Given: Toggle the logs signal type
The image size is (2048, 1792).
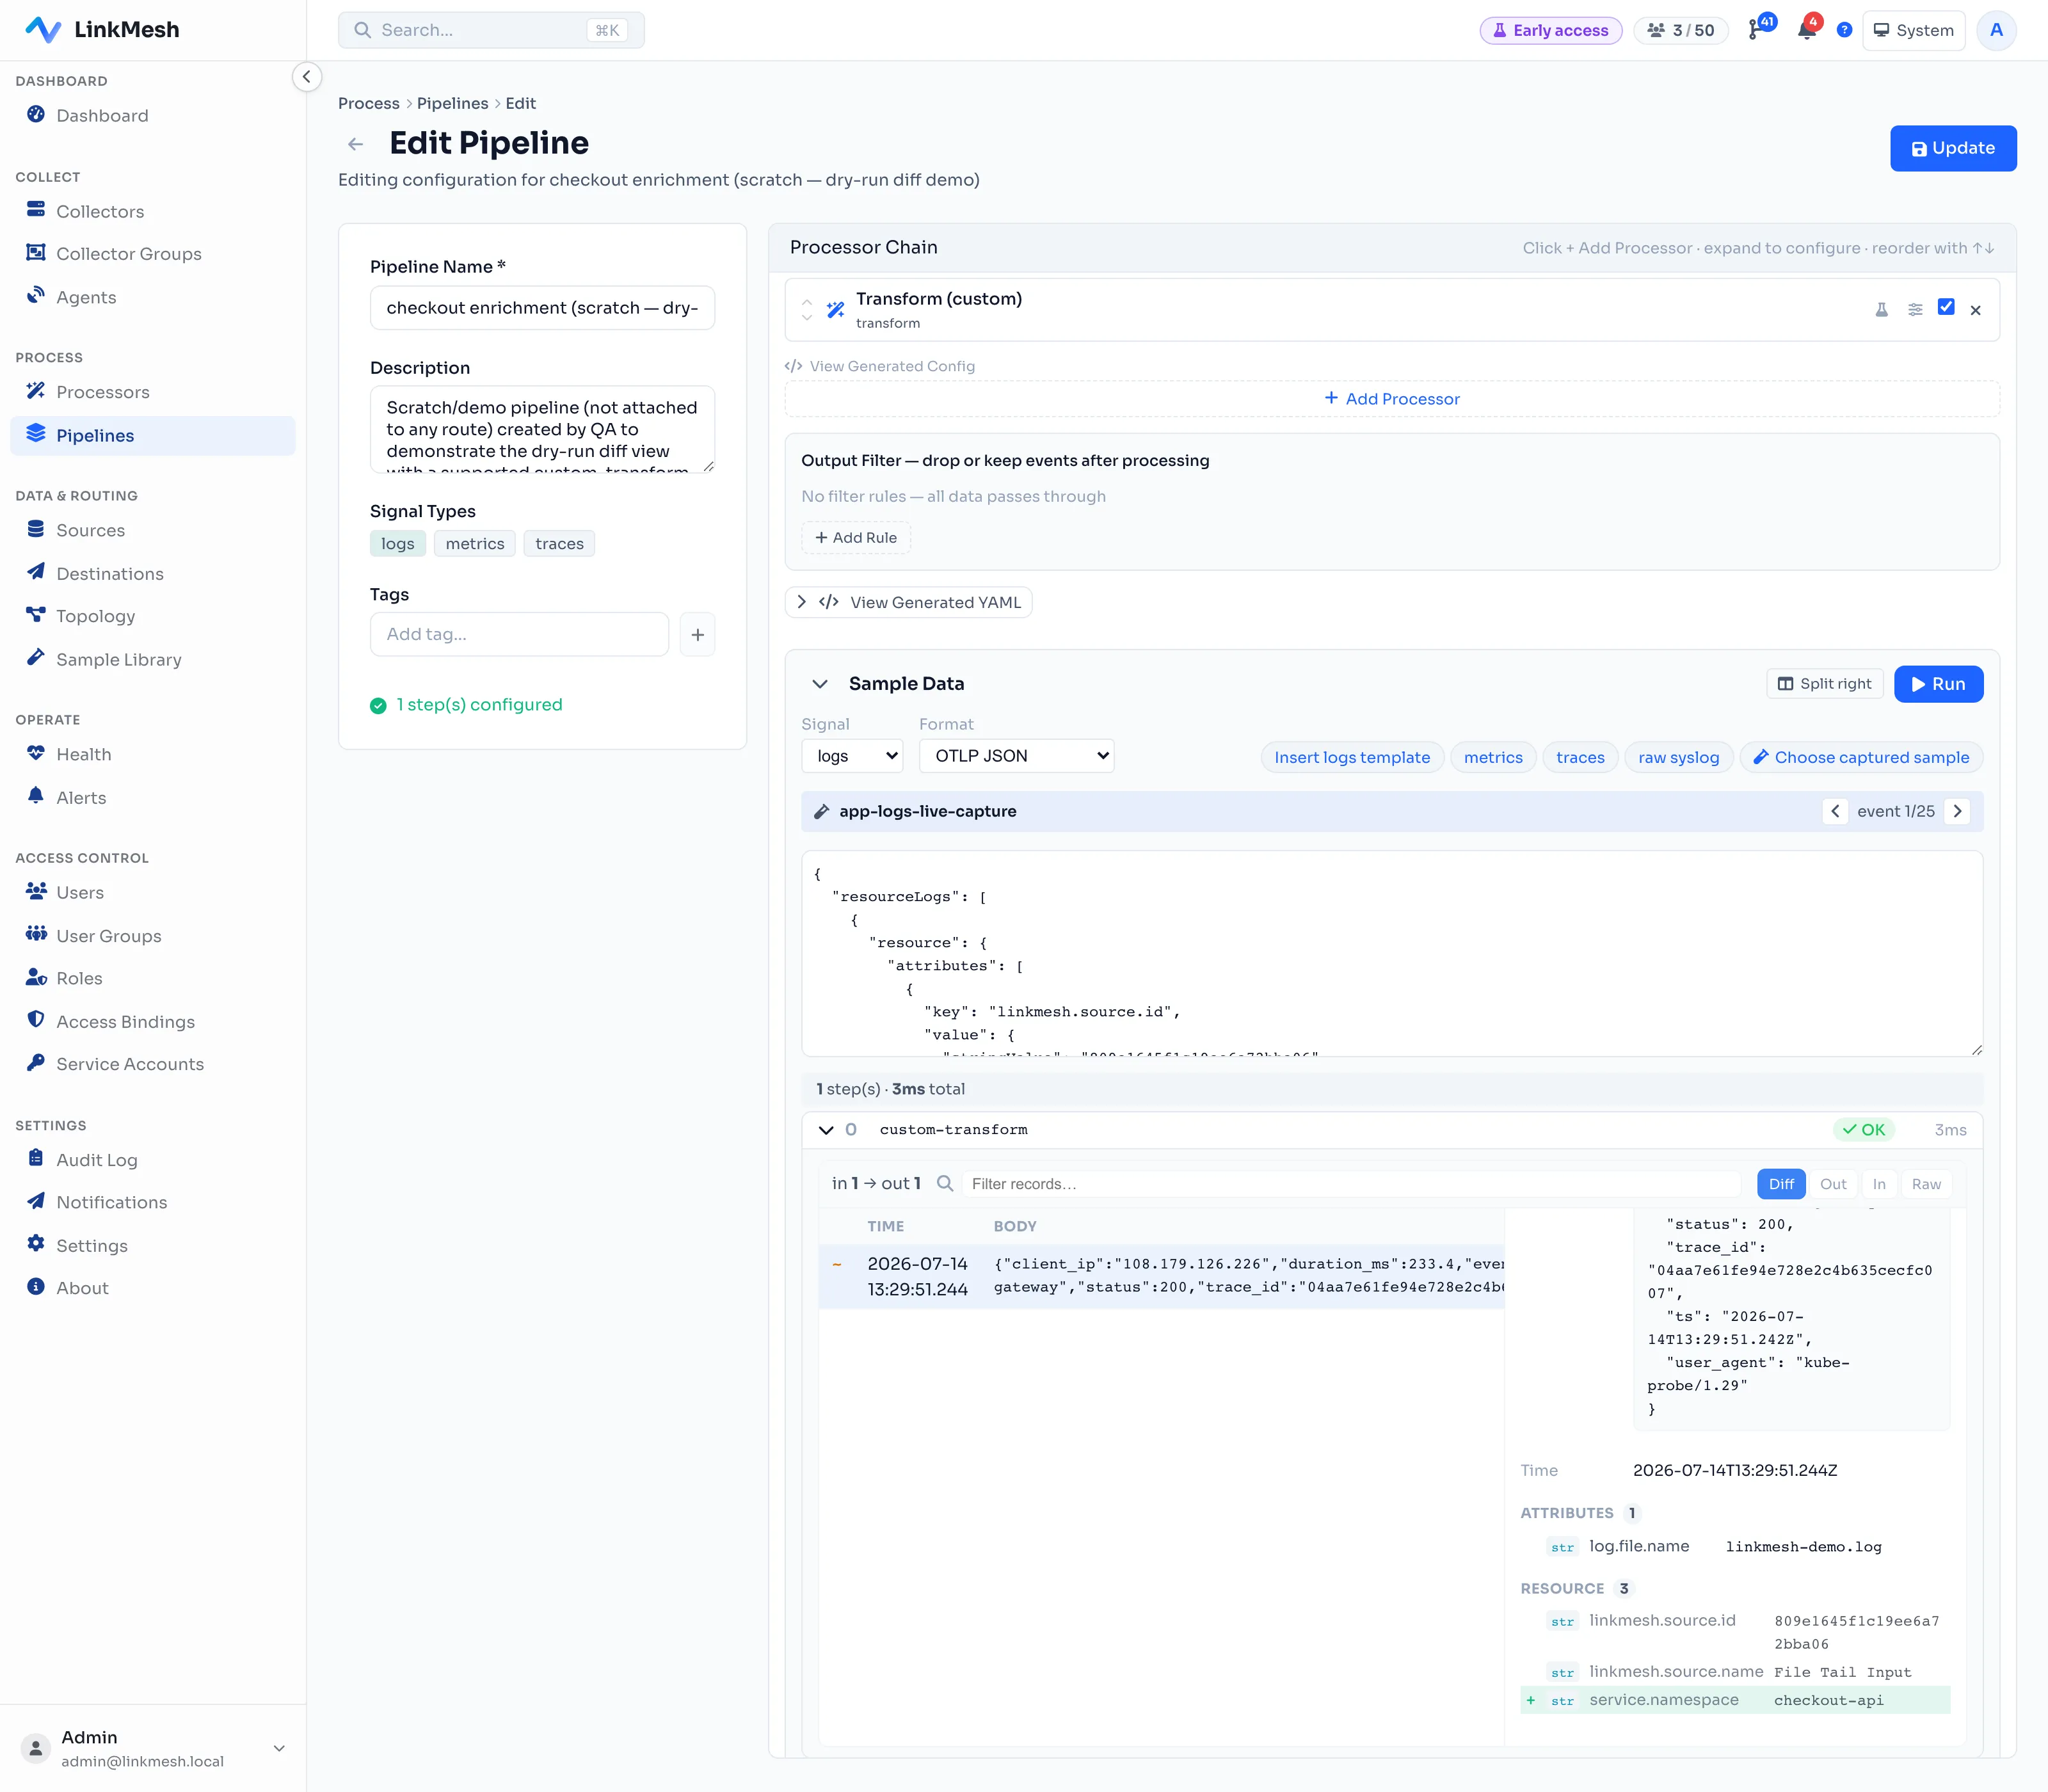Looking at the screenshot, I should [x=397, y=543].
